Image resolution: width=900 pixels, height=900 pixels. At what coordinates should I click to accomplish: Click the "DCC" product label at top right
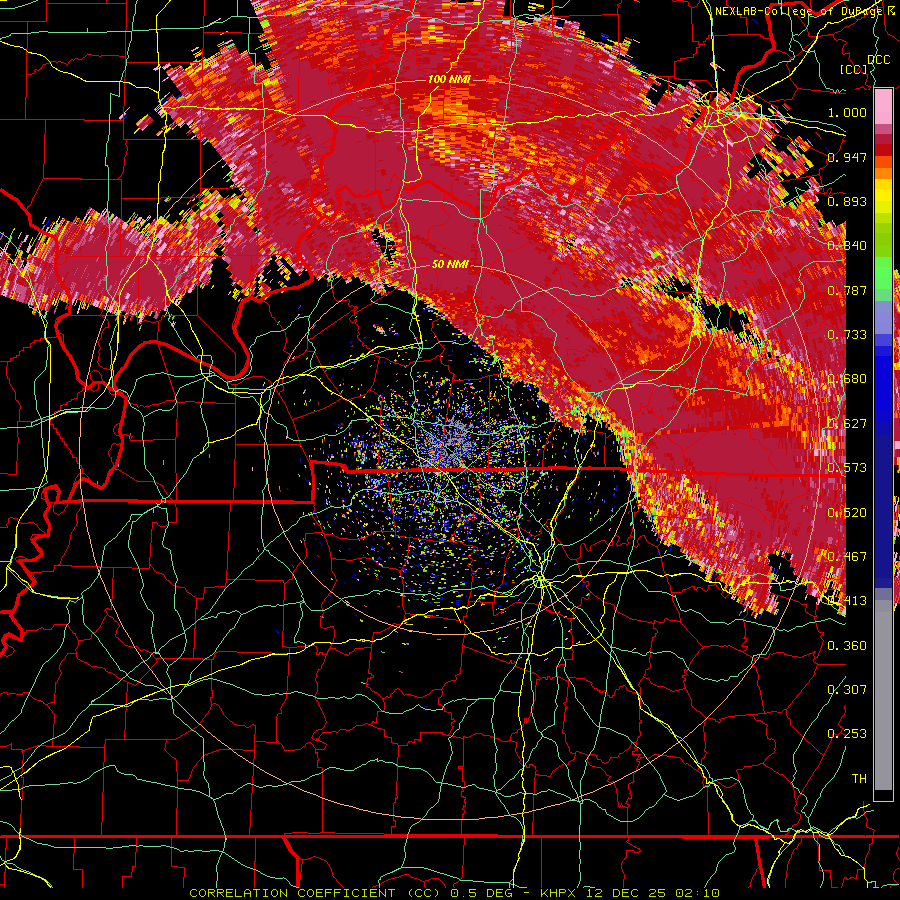point(879,60)
